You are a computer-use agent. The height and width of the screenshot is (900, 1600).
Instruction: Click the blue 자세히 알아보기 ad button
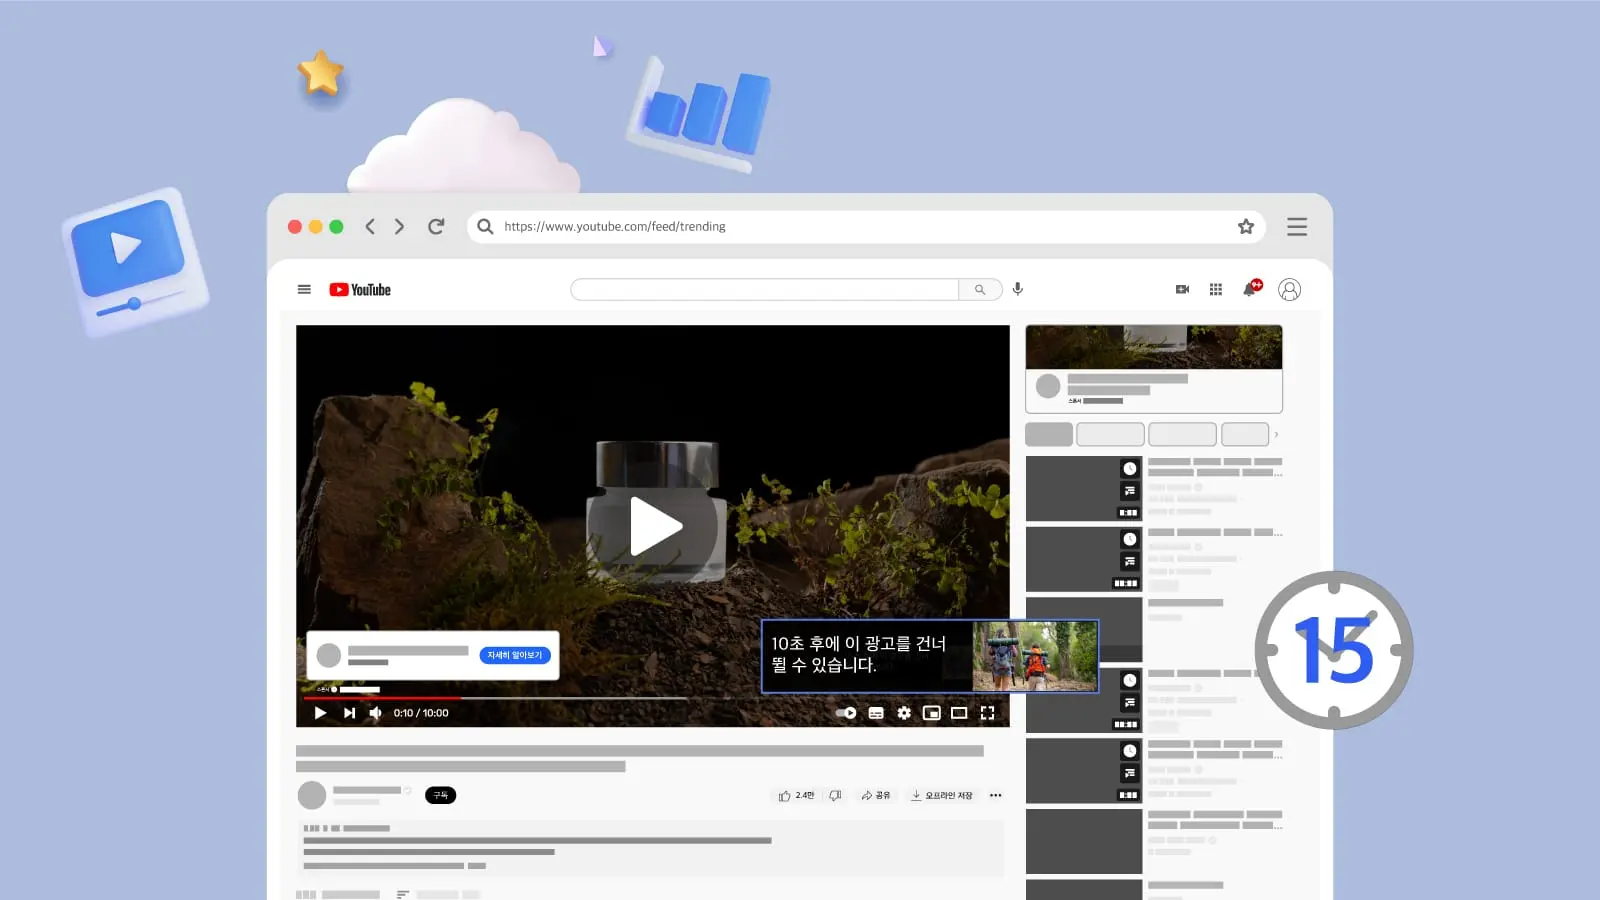[515, 655]
